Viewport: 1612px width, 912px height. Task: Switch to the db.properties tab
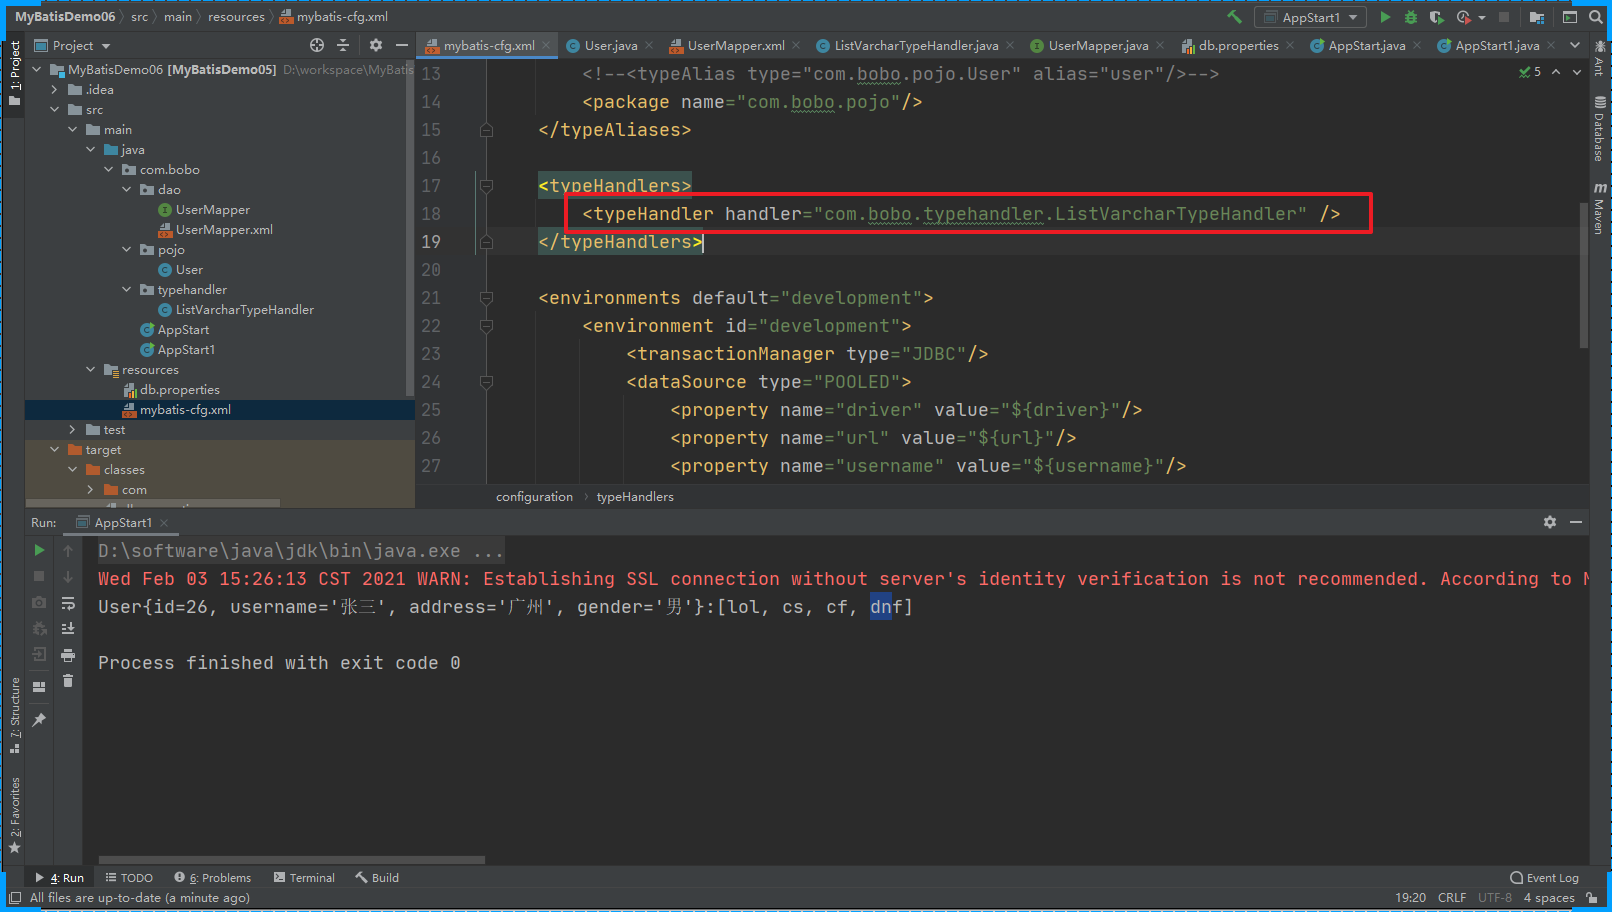point(1238,45)
